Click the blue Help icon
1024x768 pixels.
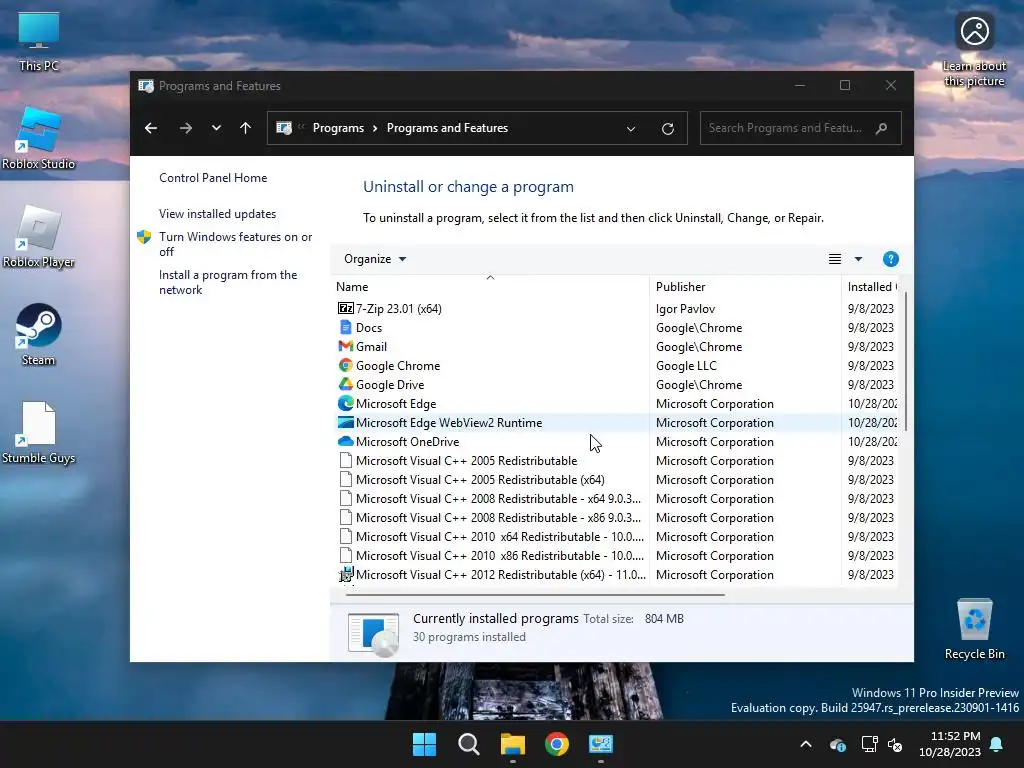890,259
